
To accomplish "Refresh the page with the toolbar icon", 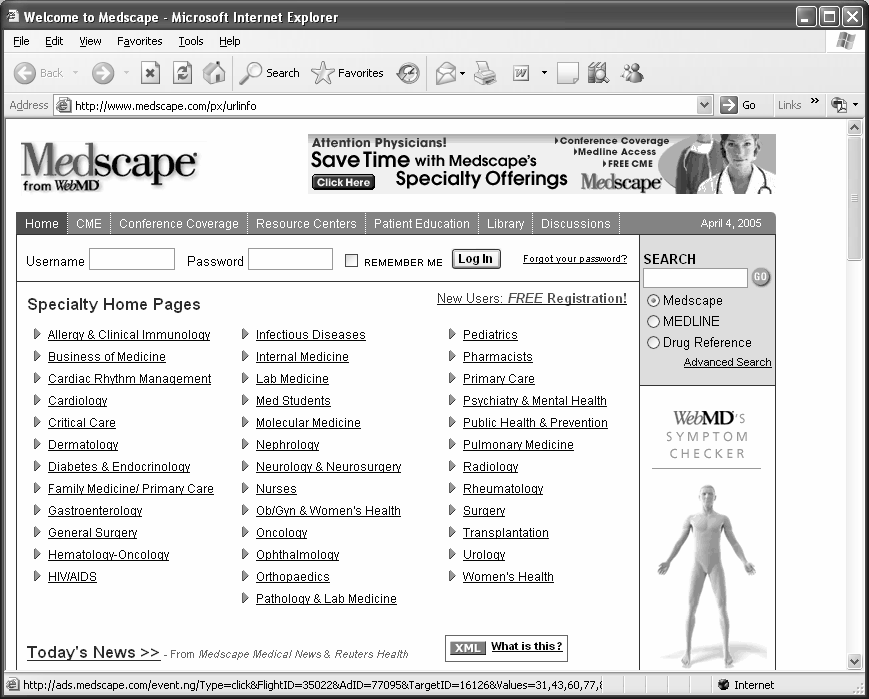I will pos(182,73).
